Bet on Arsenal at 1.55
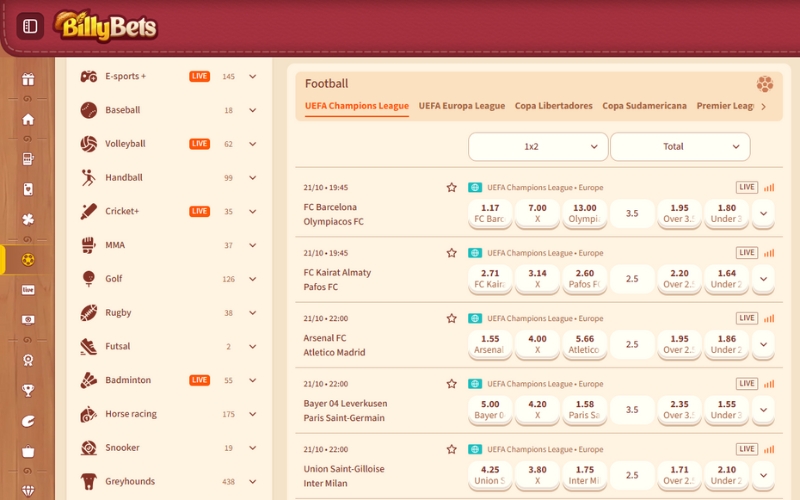Image resolution: width=800 pixels, height=500 pixels. (x=490, y=344)
